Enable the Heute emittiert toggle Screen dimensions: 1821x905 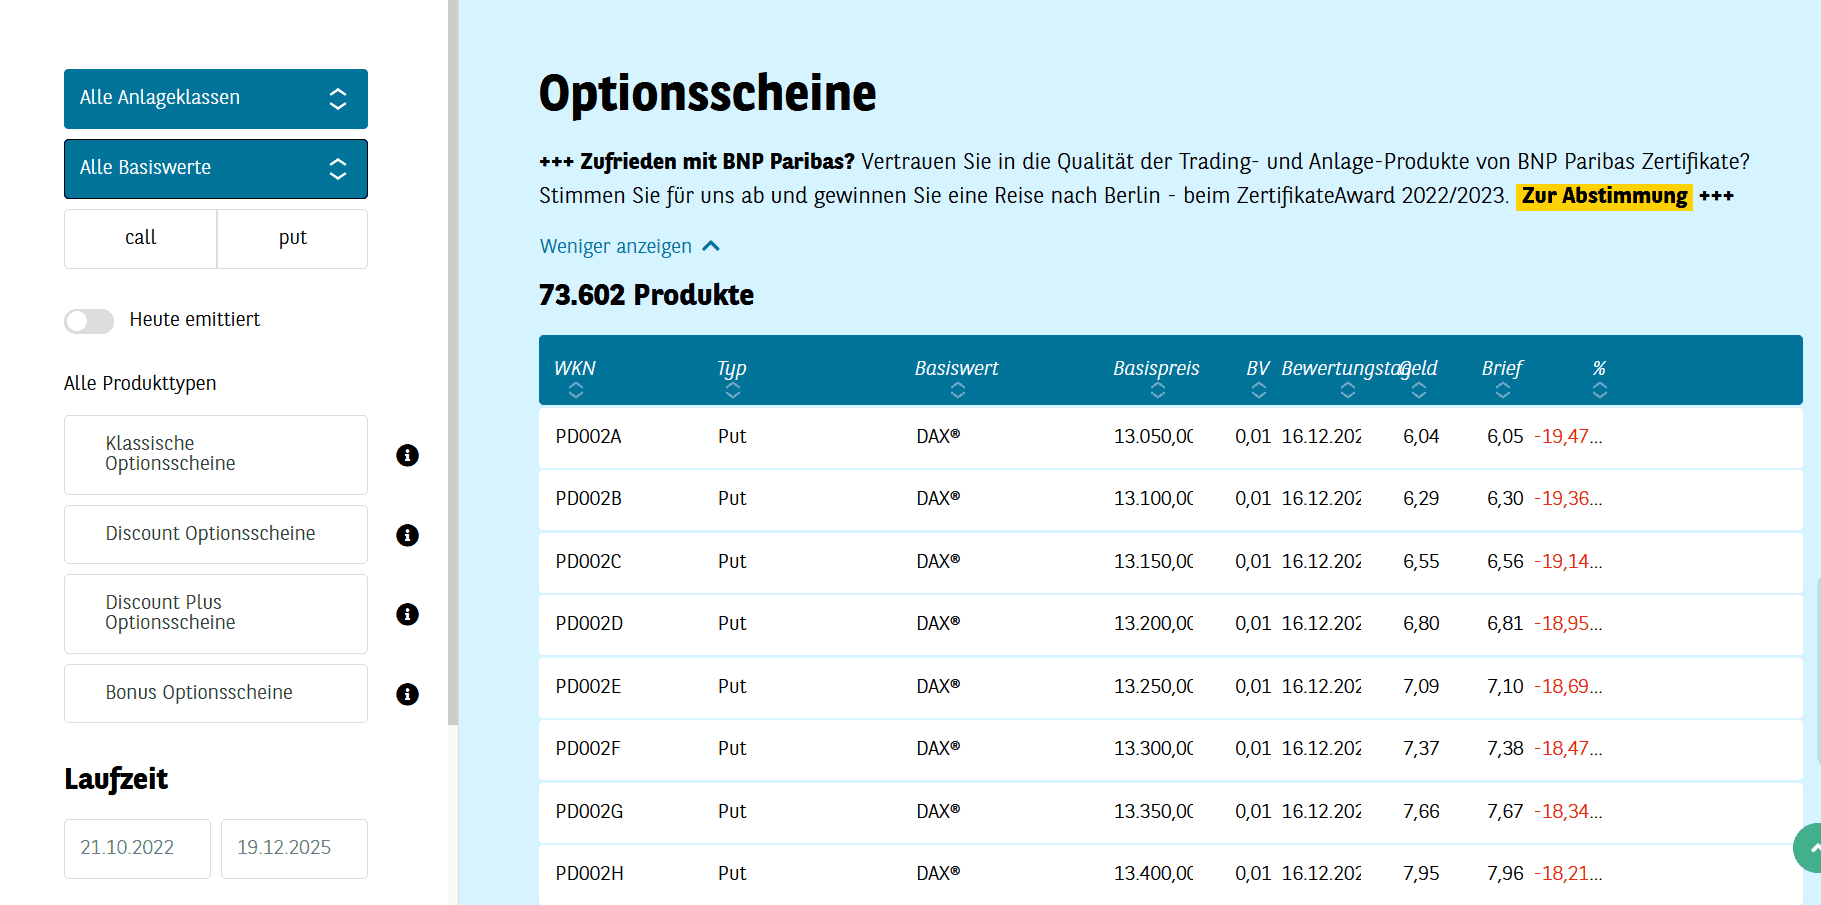89,320
